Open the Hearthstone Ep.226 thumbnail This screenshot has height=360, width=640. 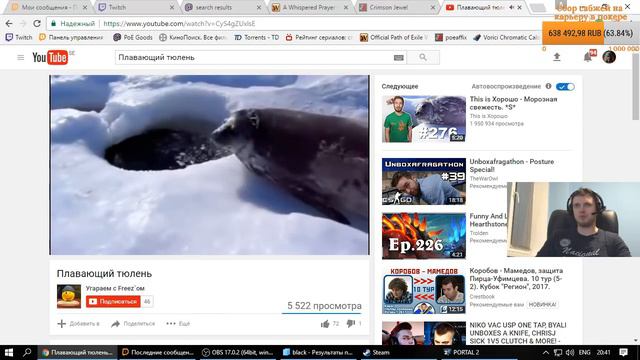tap(424, 236)
